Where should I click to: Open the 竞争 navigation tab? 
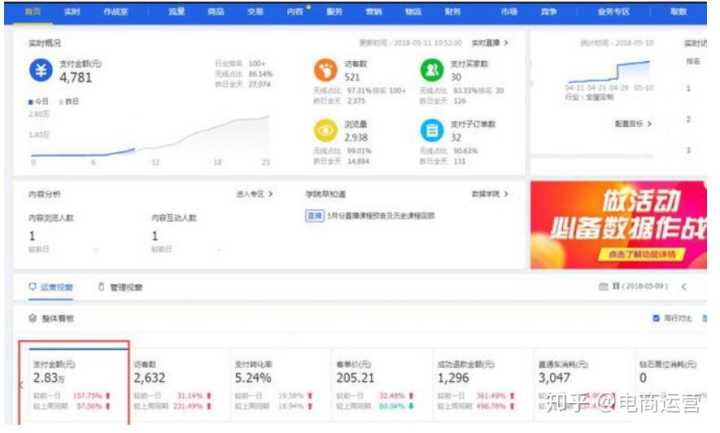click(548, 12)
